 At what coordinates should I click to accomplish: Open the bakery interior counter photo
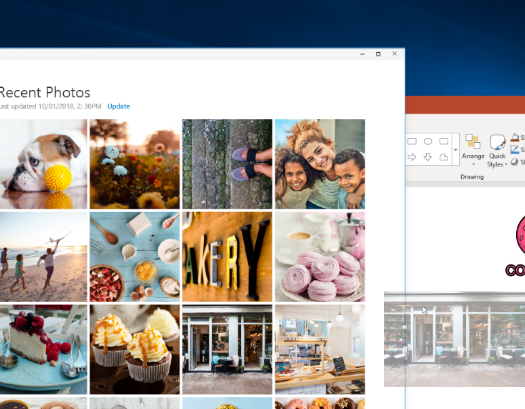[320, 349]
